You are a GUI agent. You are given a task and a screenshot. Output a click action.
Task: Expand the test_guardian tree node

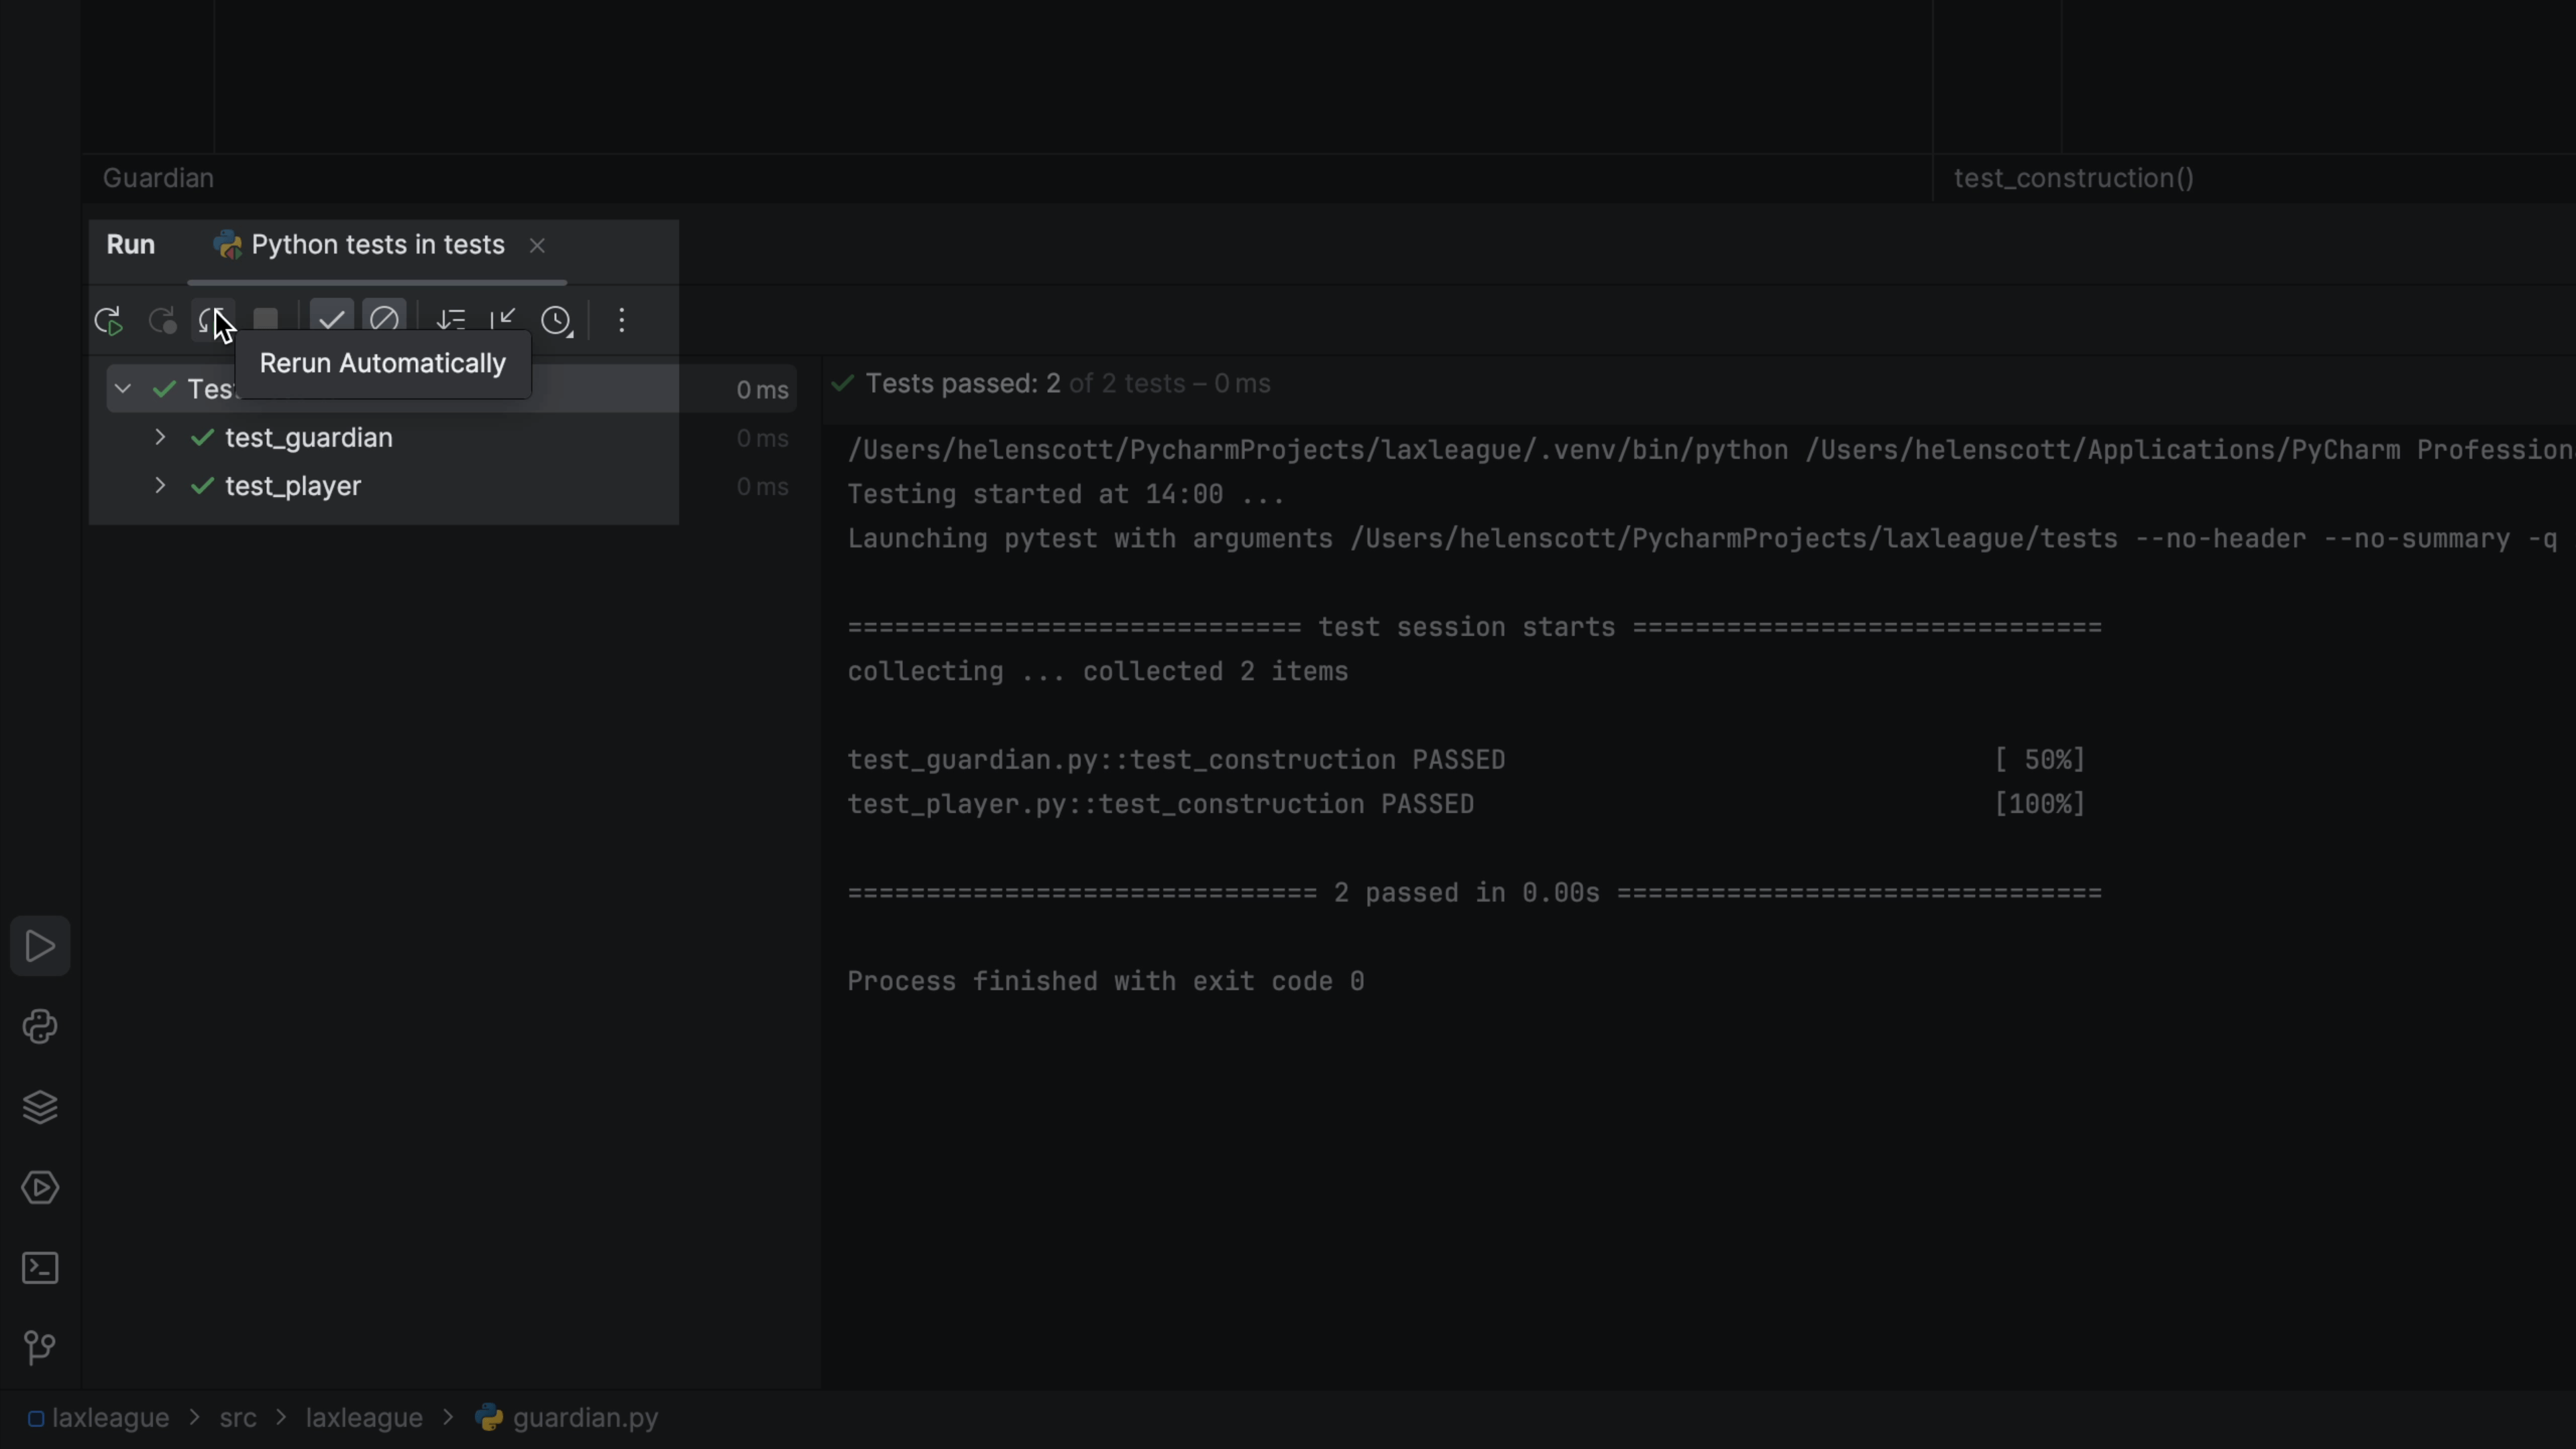pos(160,437)
